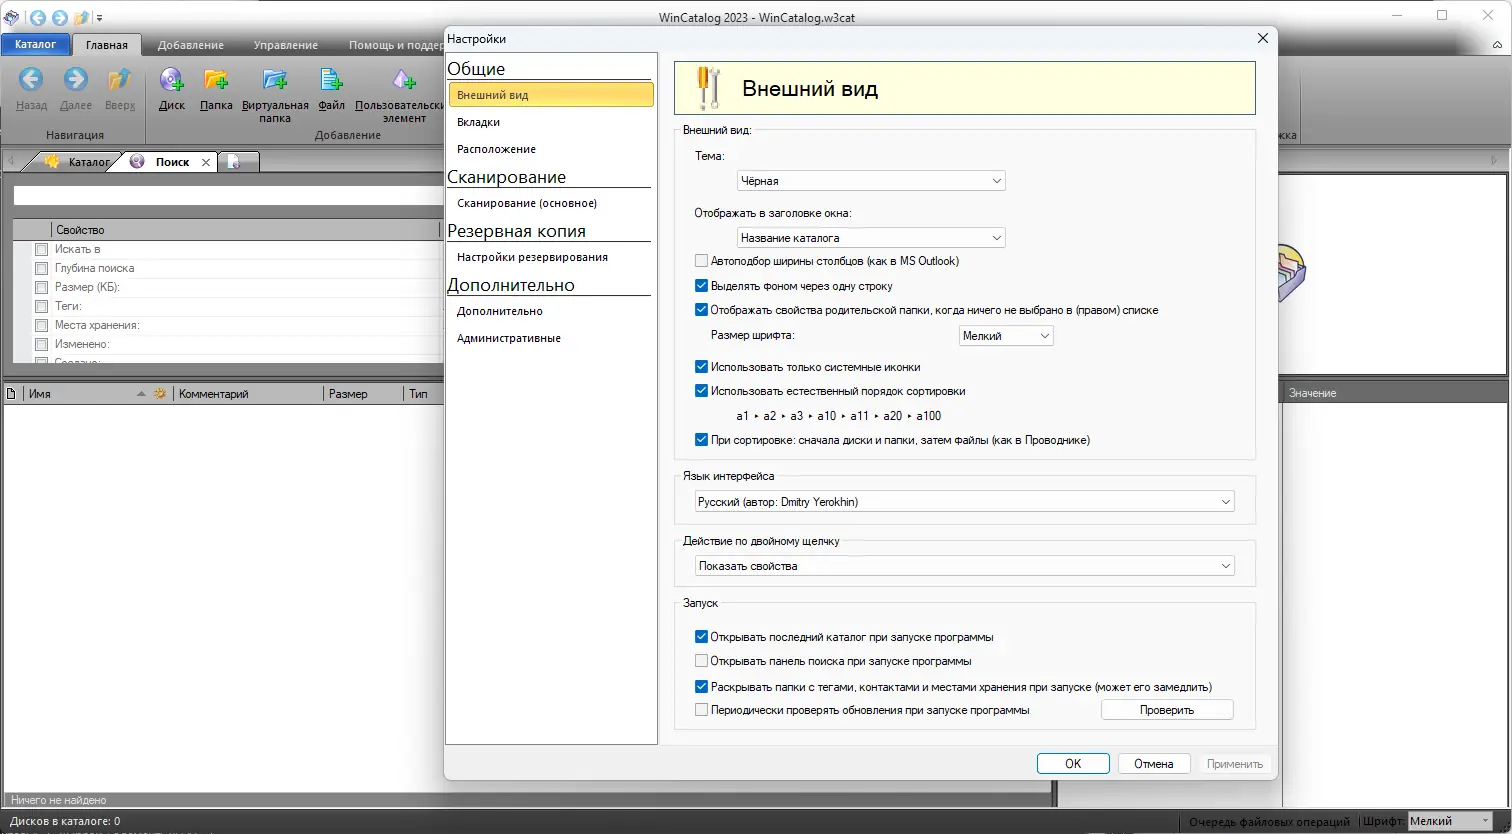1512x834 pixels.
Task: Click the Отмена button
Action: click(x=1154, y=764)
